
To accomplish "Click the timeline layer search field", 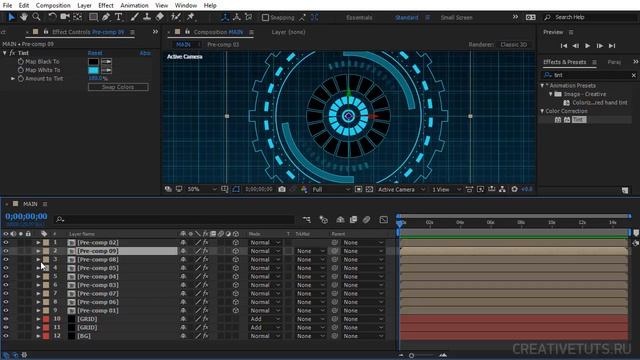I will 174,220.
